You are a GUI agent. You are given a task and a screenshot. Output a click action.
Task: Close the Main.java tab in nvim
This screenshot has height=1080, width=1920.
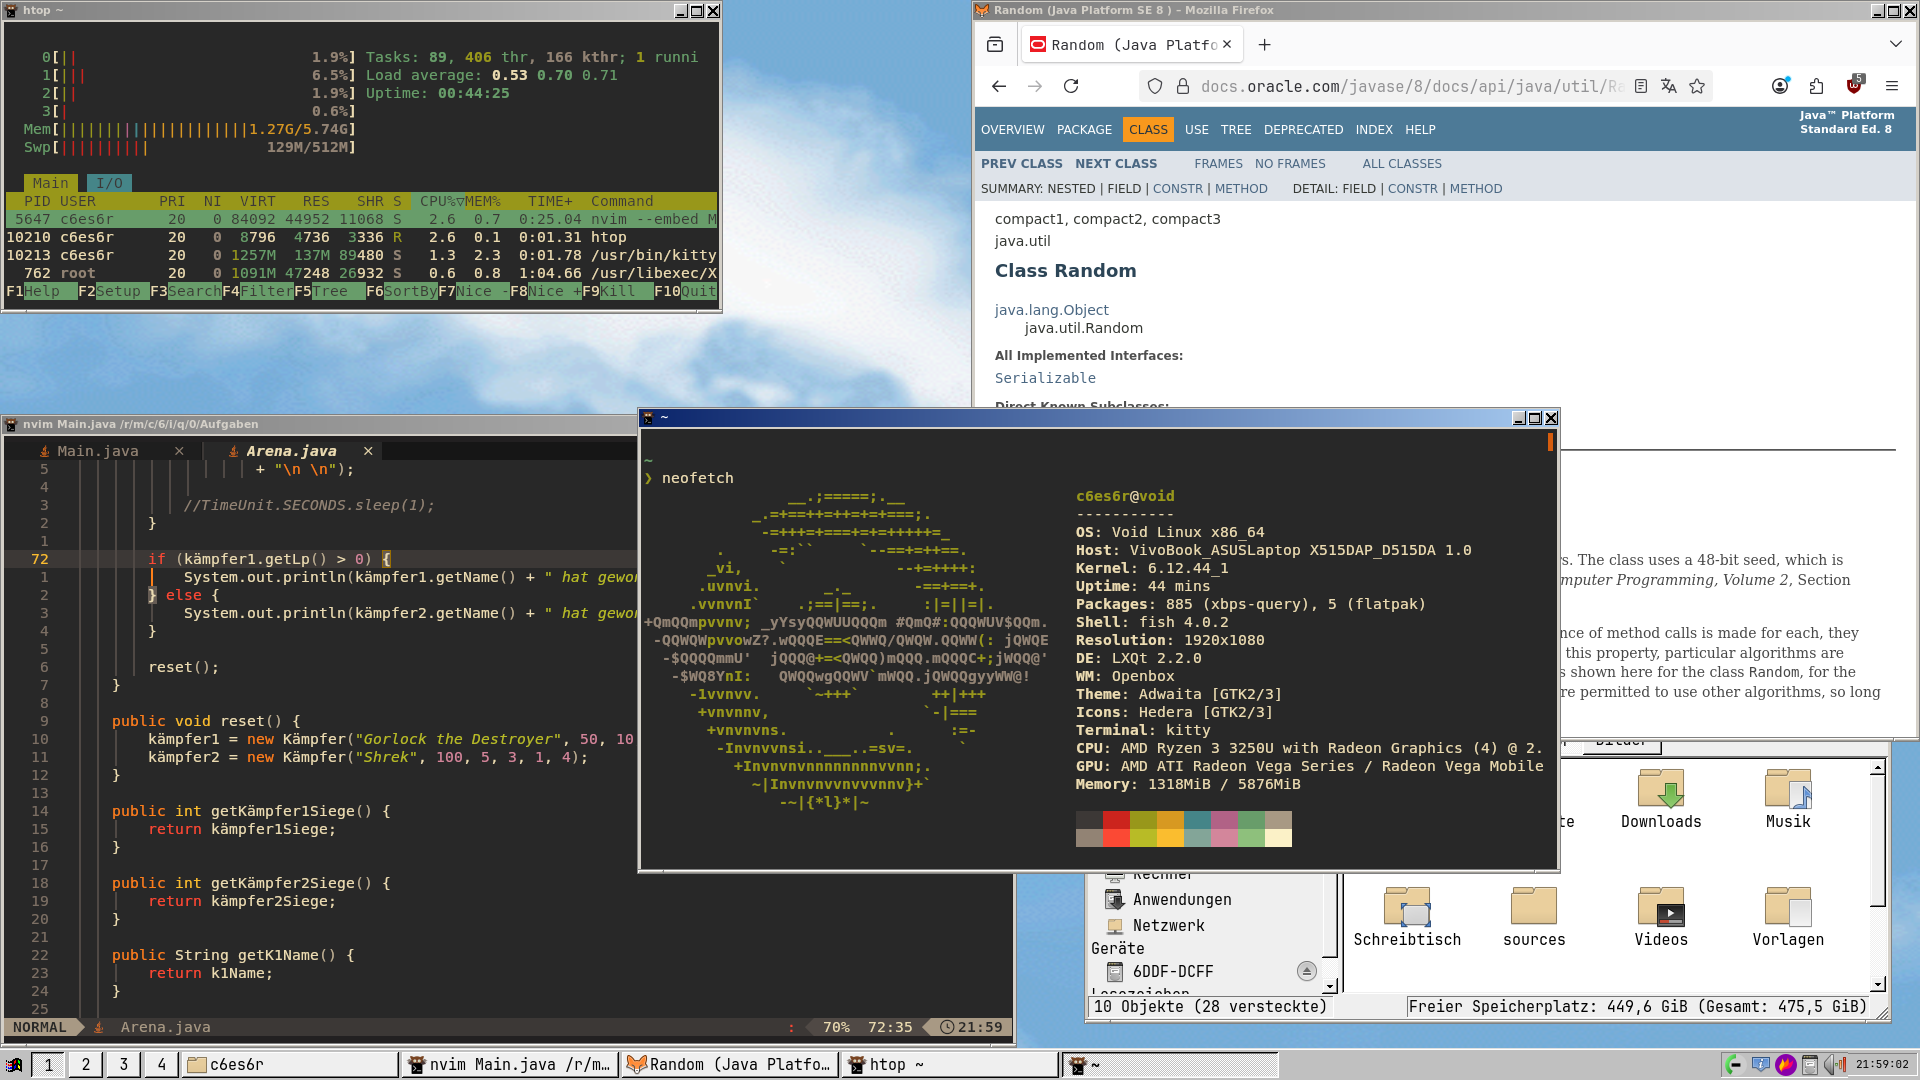(x=179, y=452)
